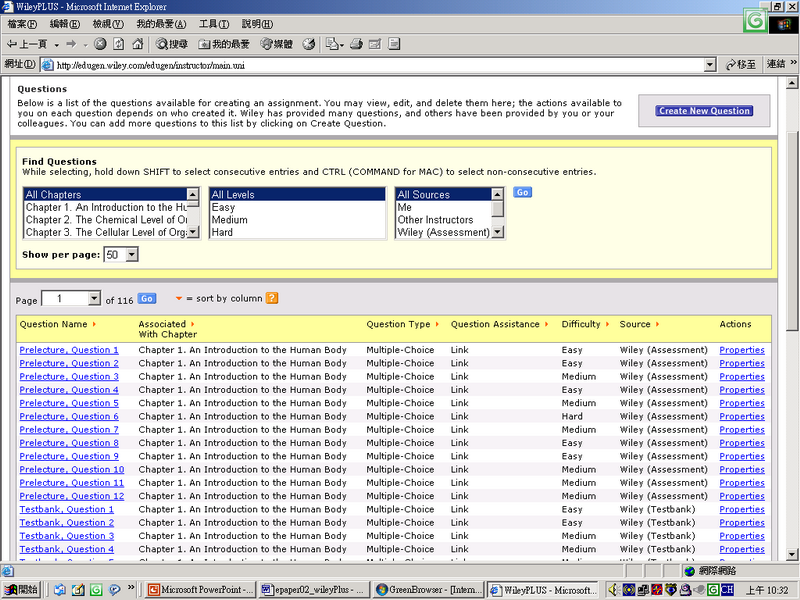
Task: Open the Search toolbar button
Action: click(172, 44)
